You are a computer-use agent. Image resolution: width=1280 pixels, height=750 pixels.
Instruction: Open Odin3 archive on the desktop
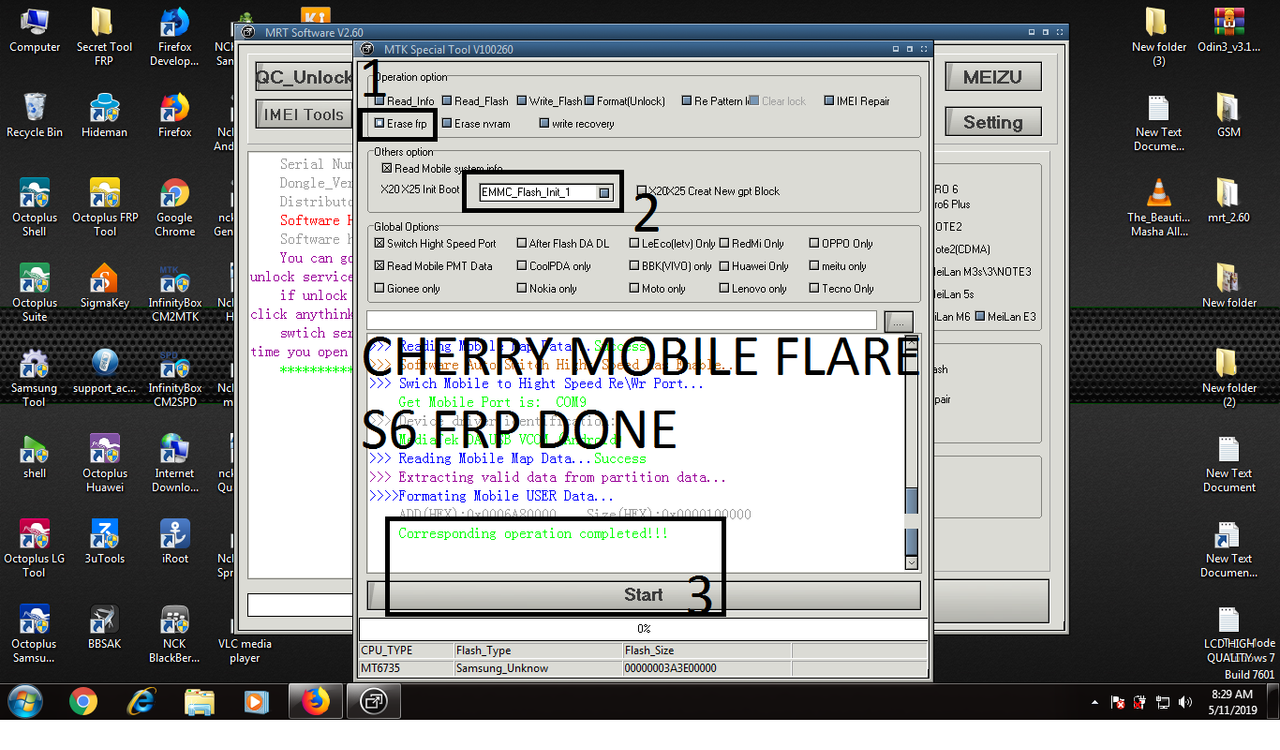[x=1228, y=29]
